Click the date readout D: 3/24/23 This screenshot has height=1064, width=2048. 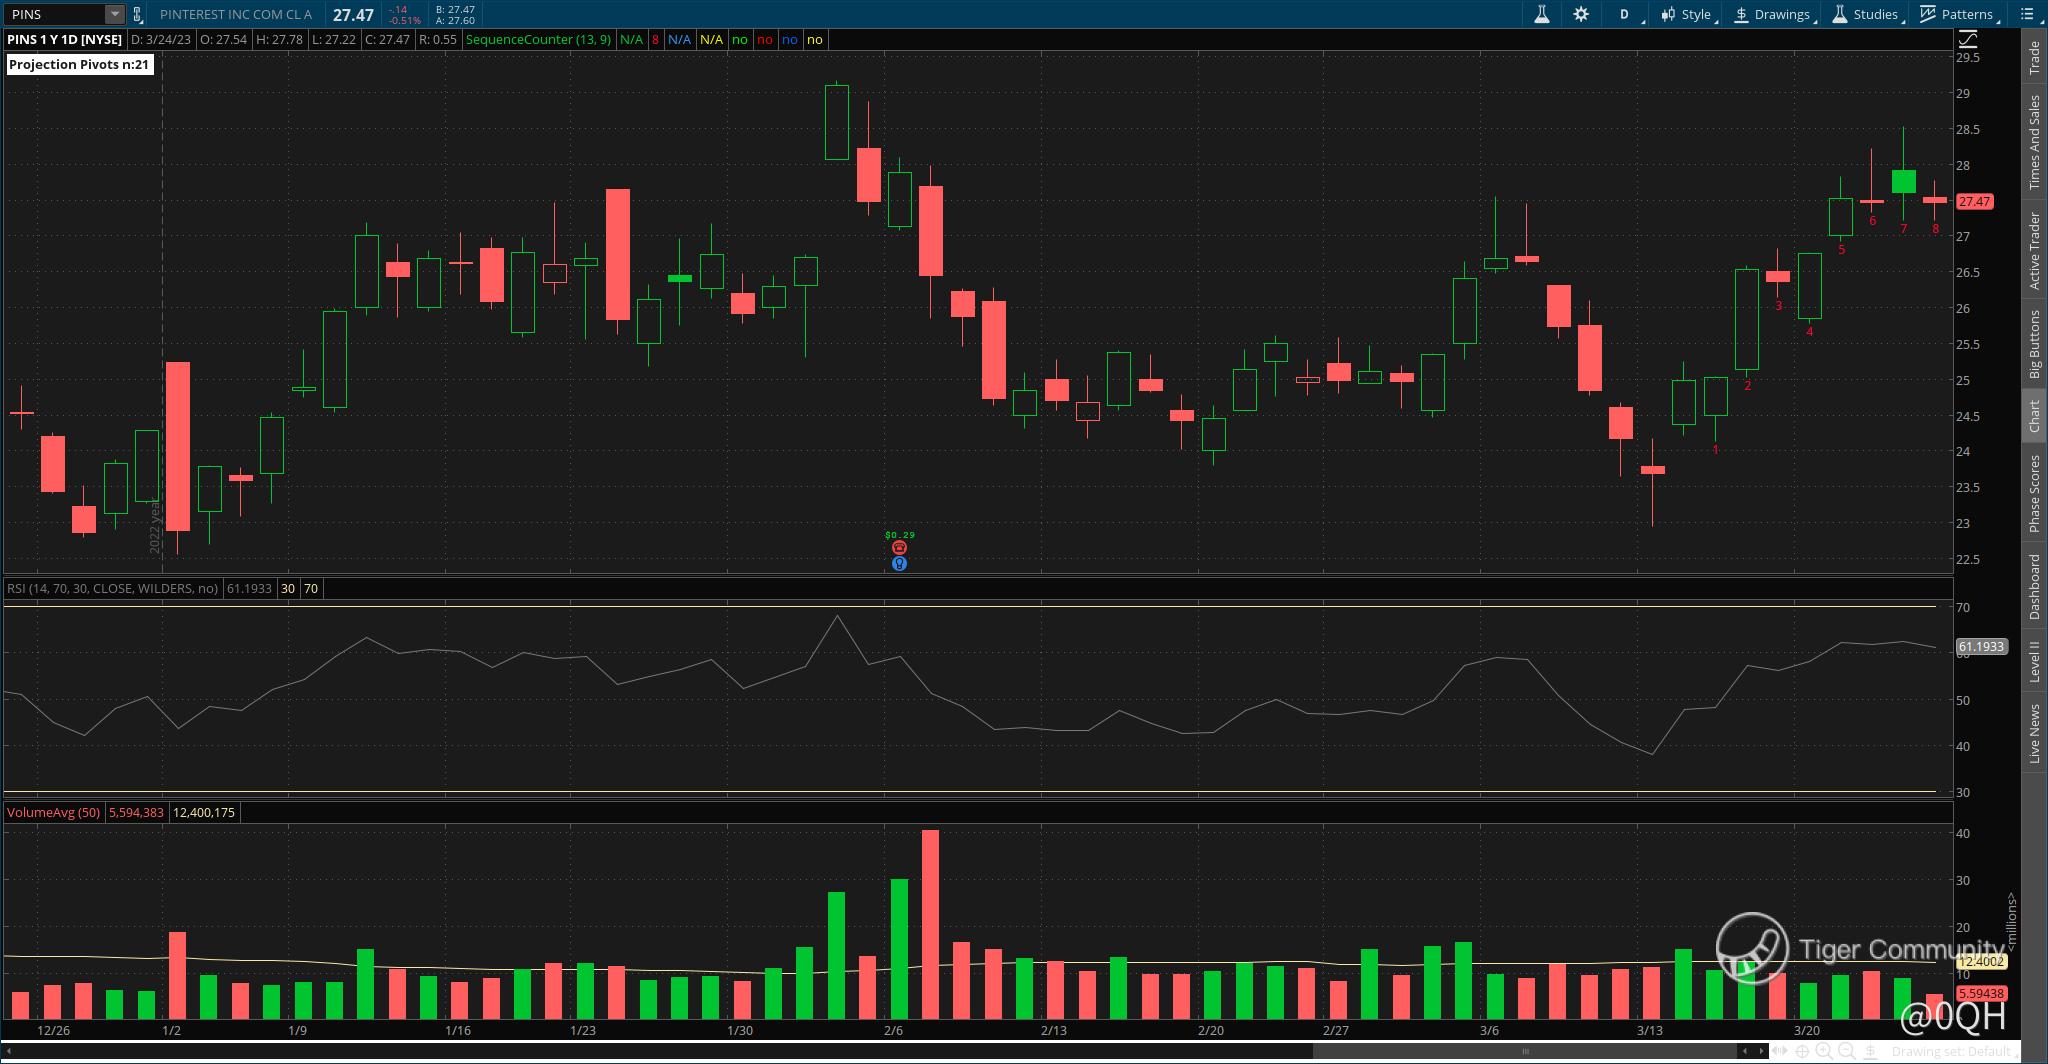159,39
